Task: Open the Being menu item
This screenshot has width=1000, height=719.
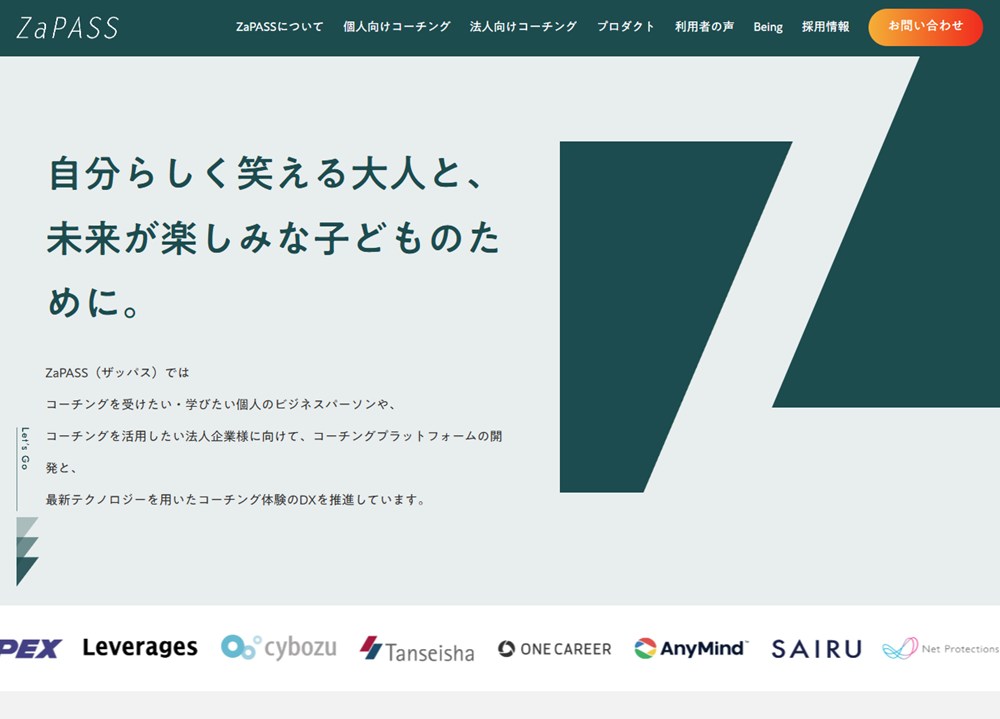Action: point(768,27)
